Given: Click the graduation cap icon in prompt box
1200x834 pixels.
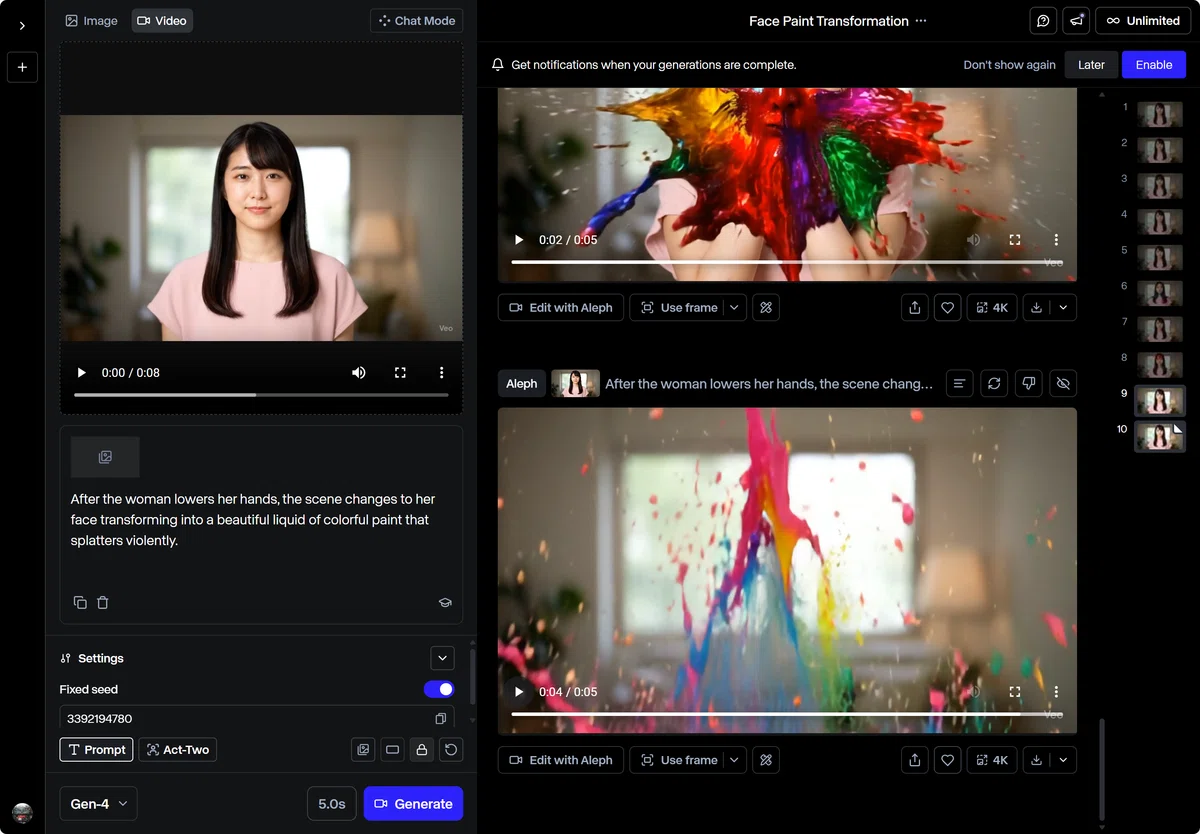Looking at the screenshot, I should pos(445,603).
